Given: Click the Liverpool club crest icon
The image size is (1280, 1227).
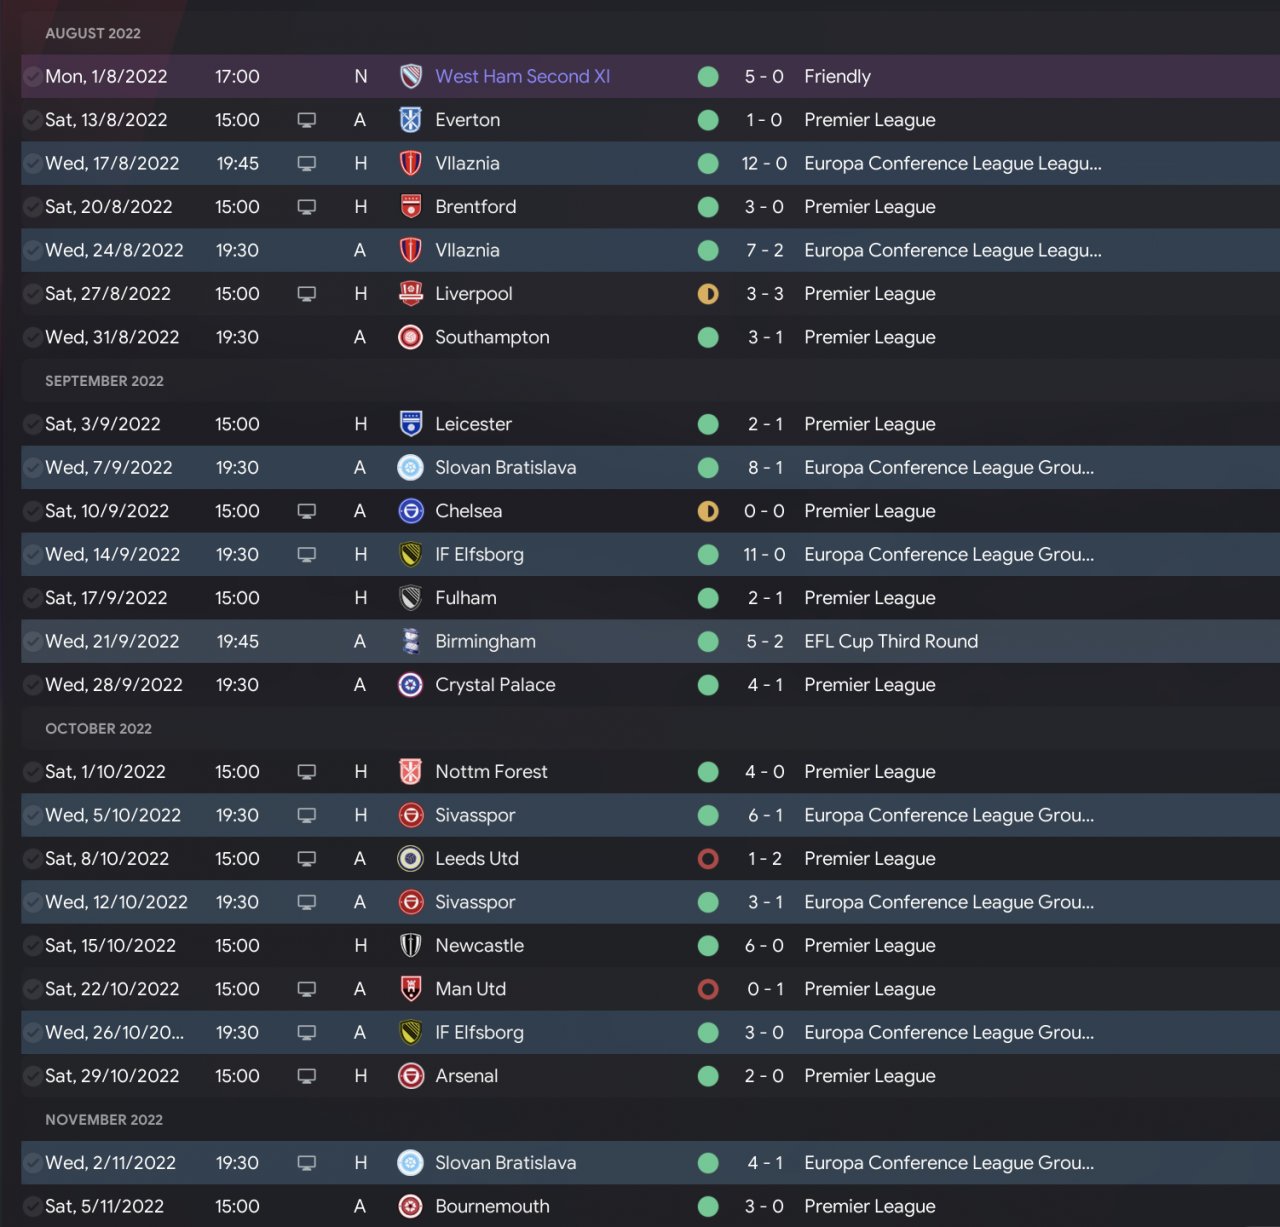Looking at the screenshot, I should point(410,294).
